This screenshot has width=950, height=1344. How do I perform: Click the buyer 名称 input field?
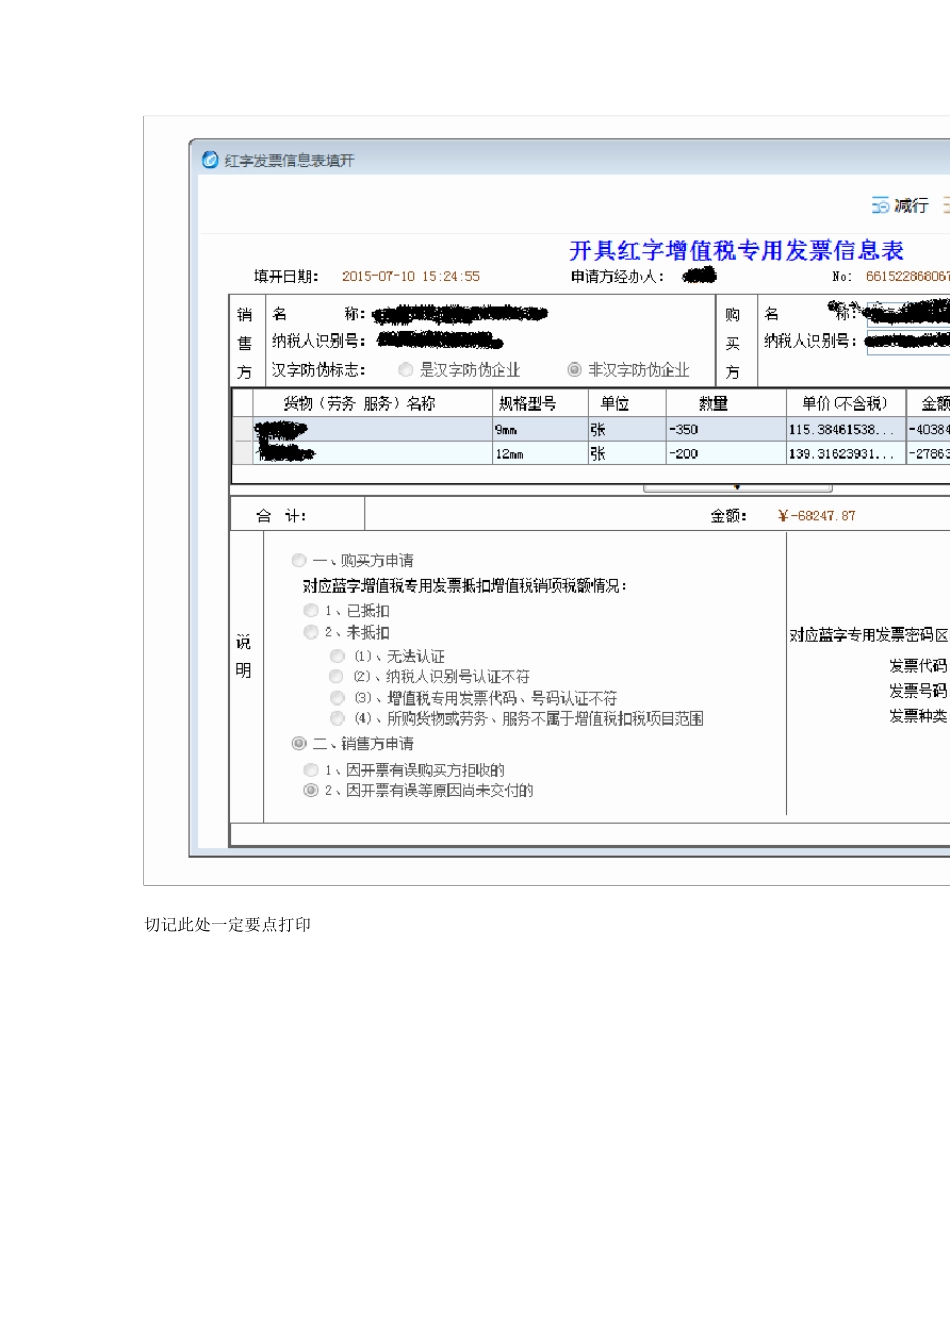[x=908, y=314]
